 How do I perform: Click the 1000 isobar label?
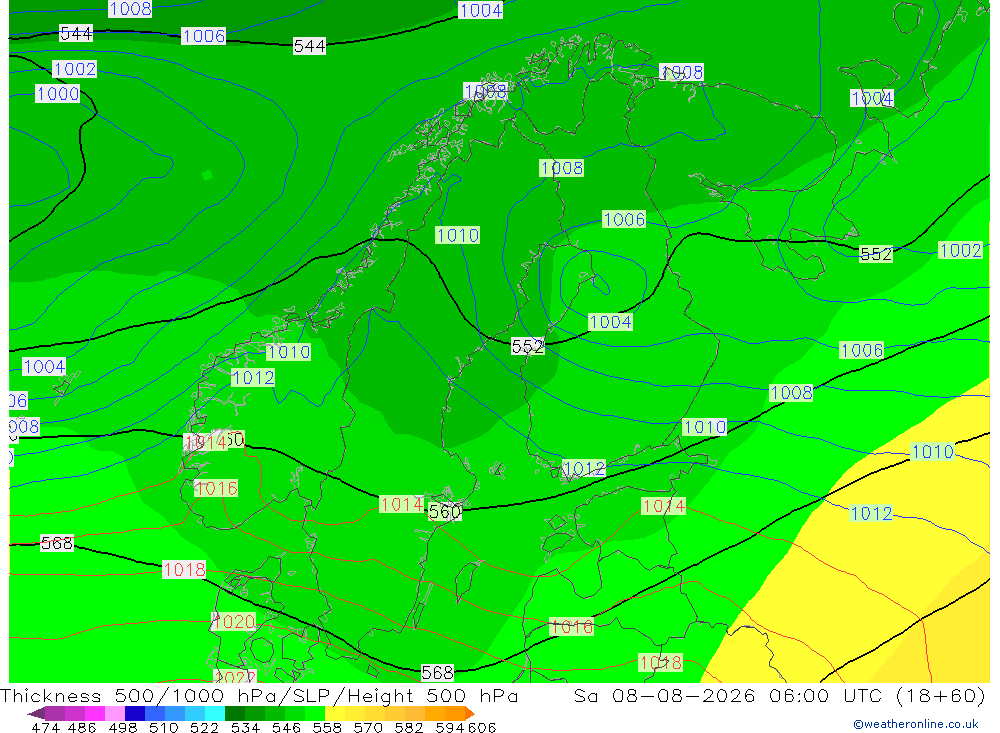coord(57,94)
